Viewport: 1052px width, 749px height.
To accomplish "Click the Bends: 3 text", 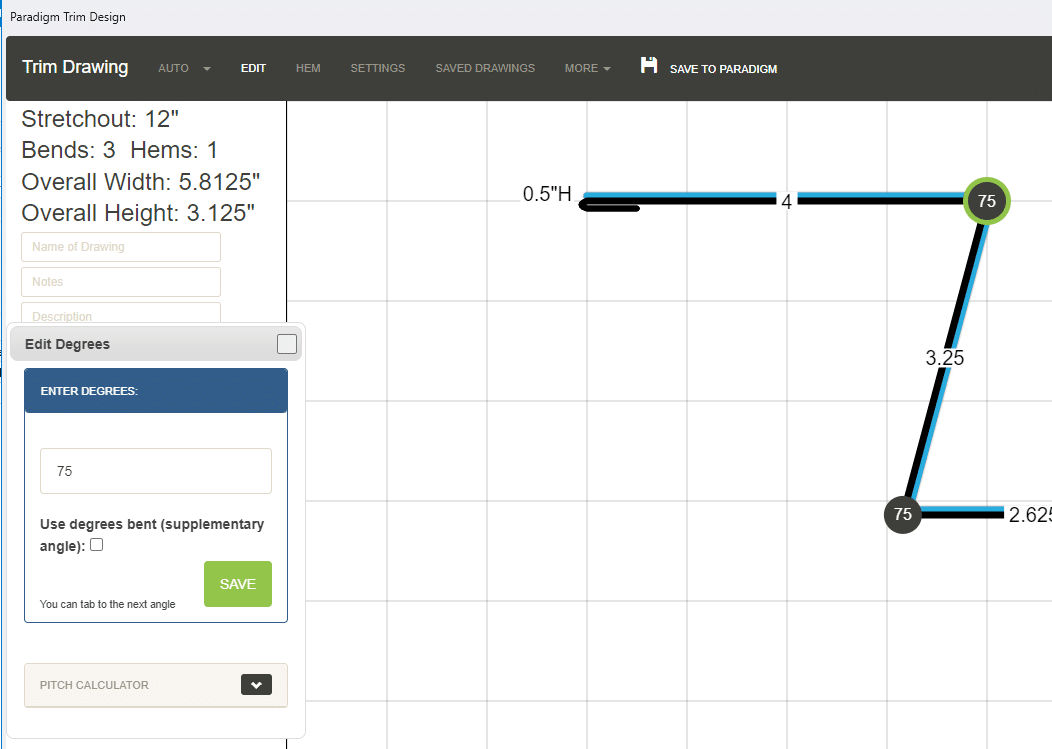I will 68,150.
